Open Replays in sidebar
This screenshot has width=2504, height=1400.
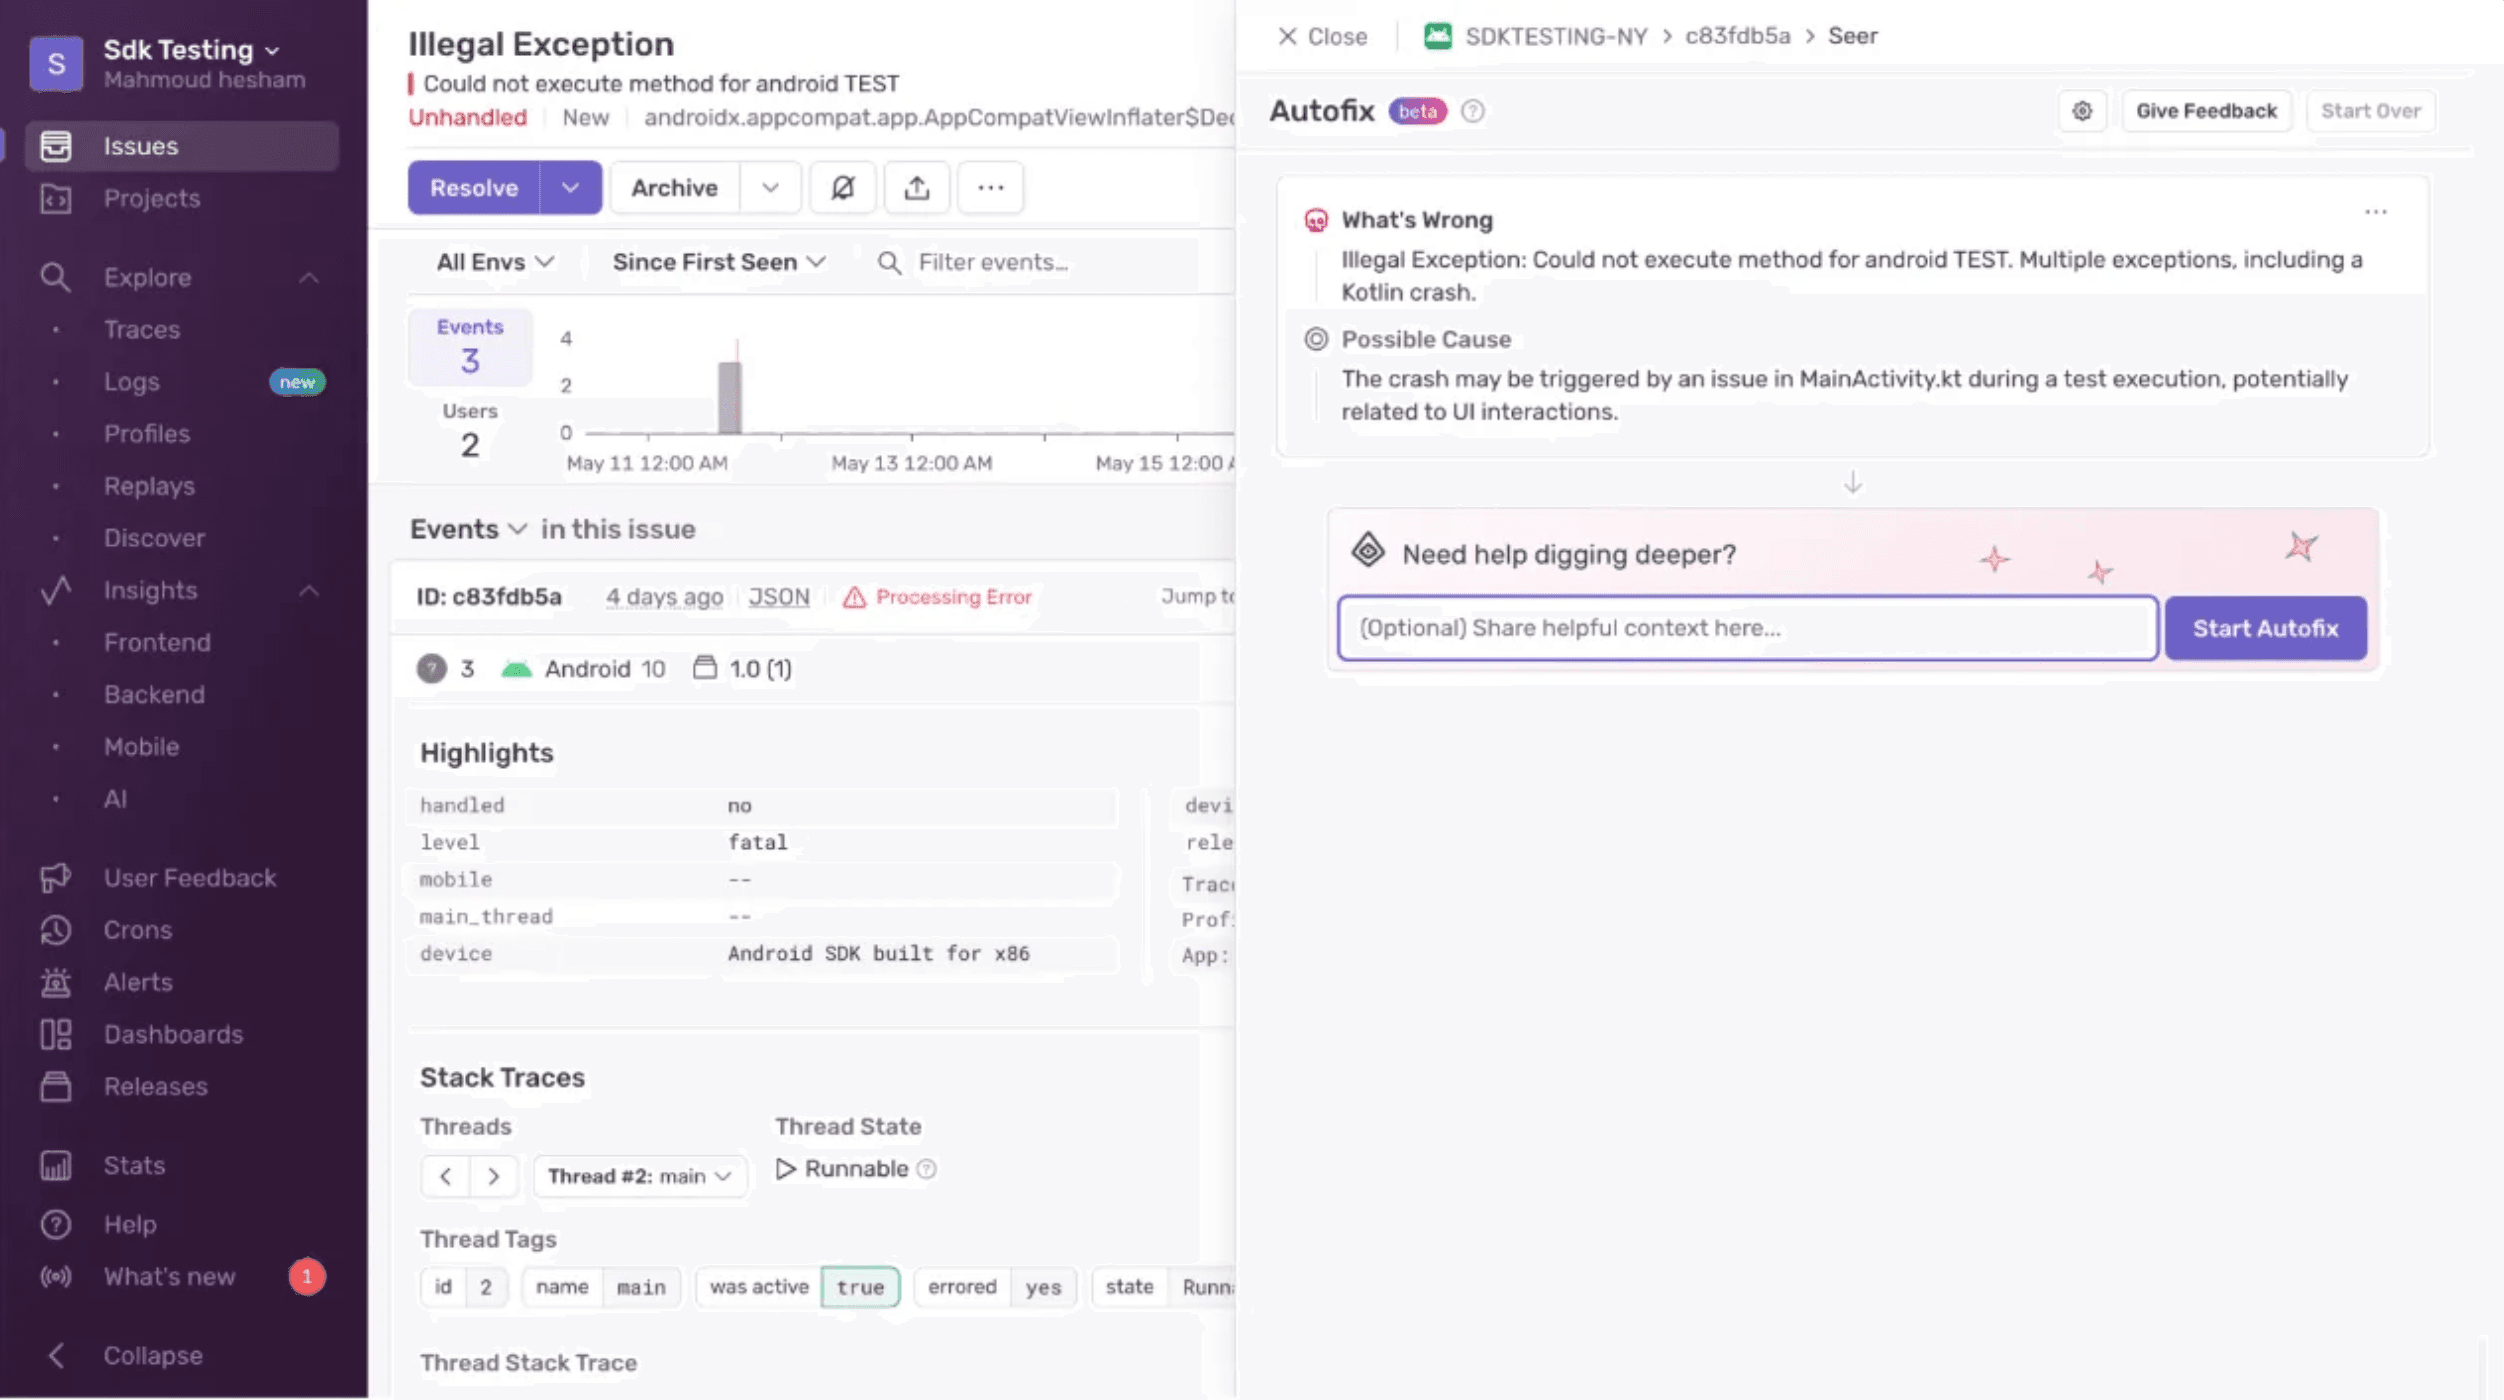click(149, 485)
